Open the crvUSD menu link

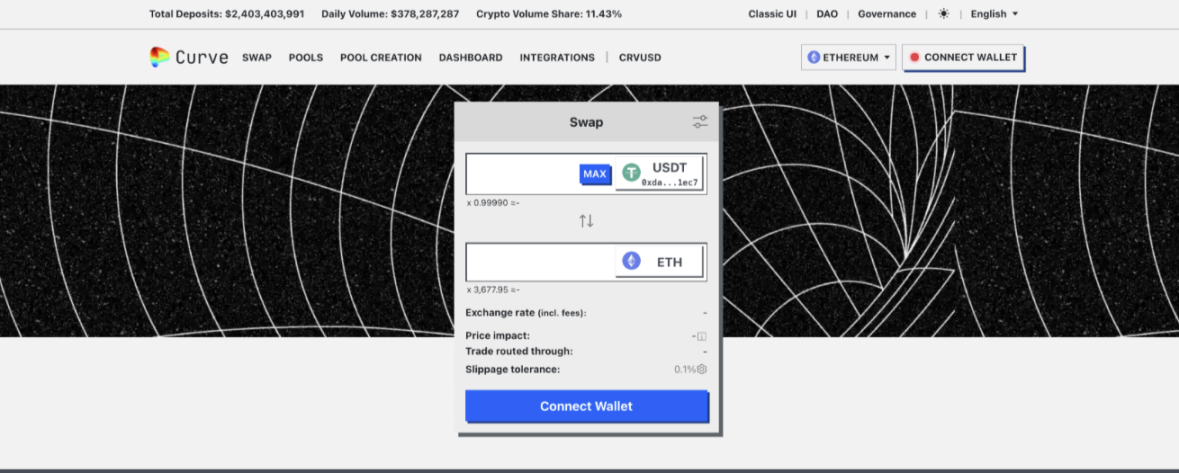640,58
